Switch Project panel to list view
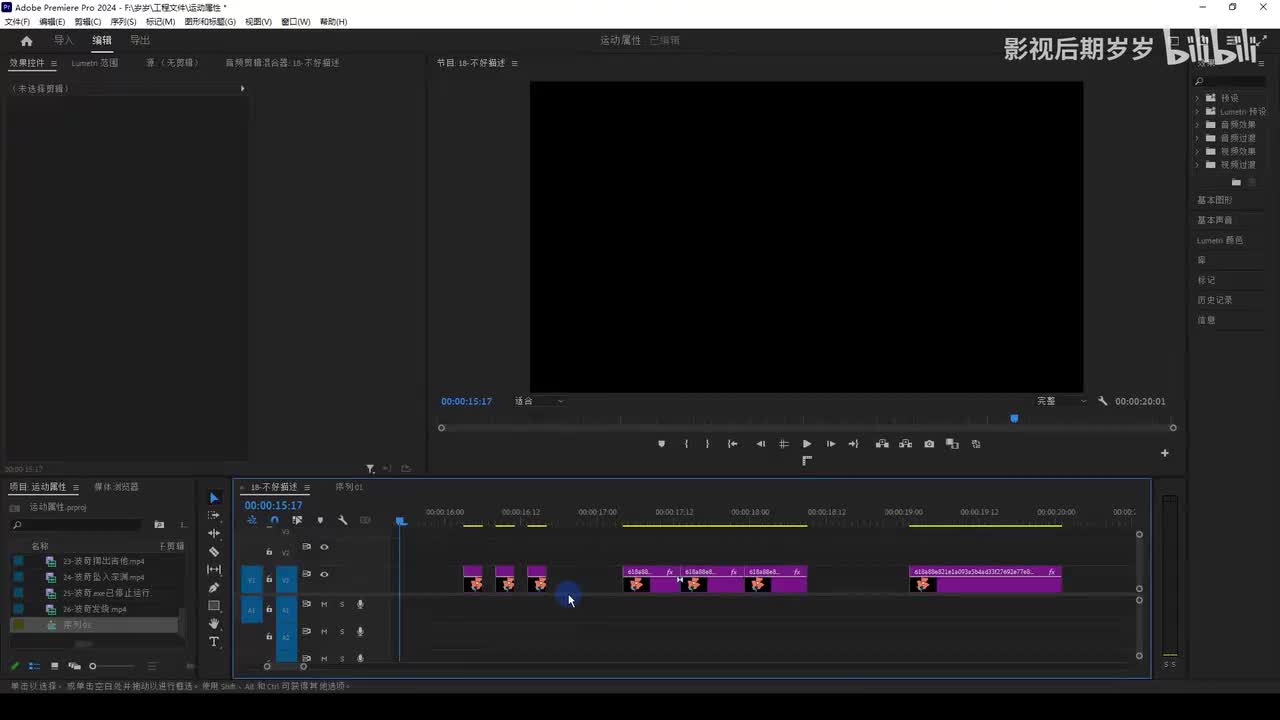 coord(34,666)
